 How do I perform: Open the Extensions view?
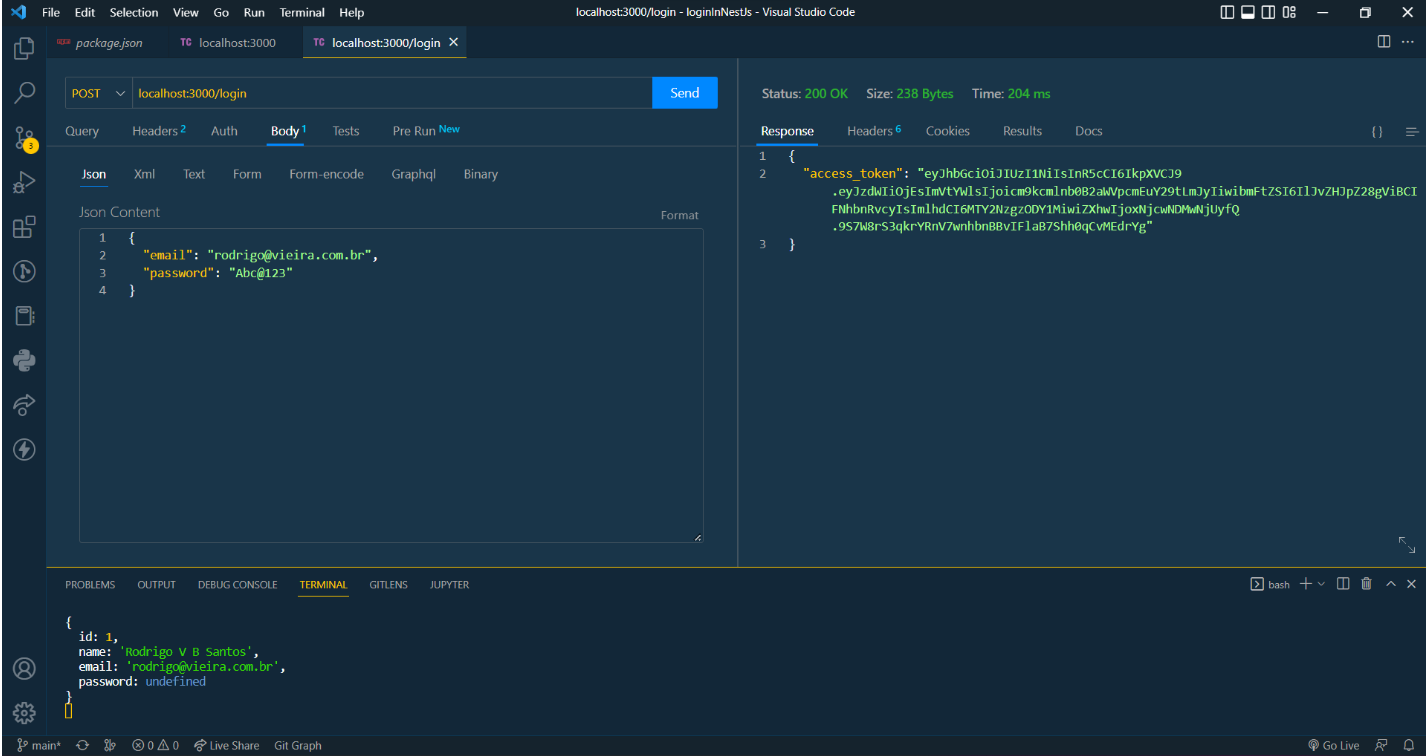coord(23,227)
